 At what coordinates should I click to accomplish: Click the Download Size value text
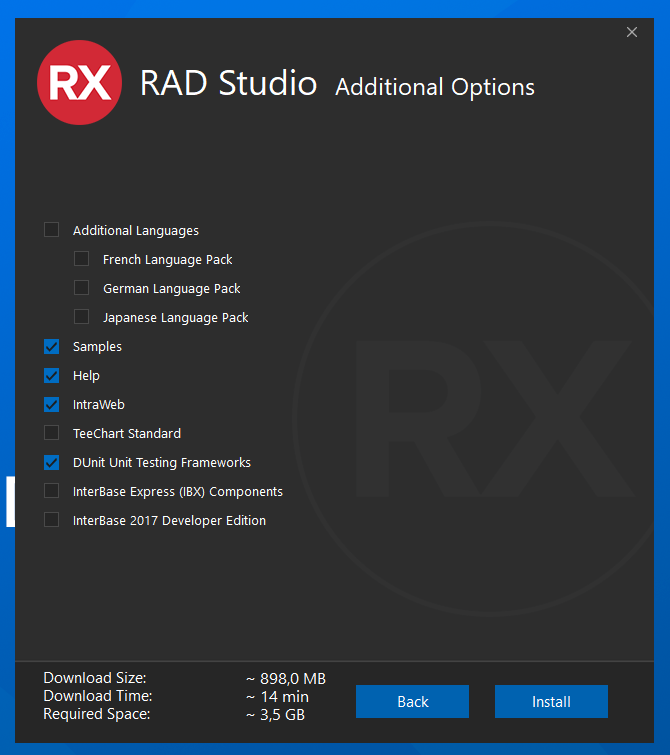click(x=285, y=679)
